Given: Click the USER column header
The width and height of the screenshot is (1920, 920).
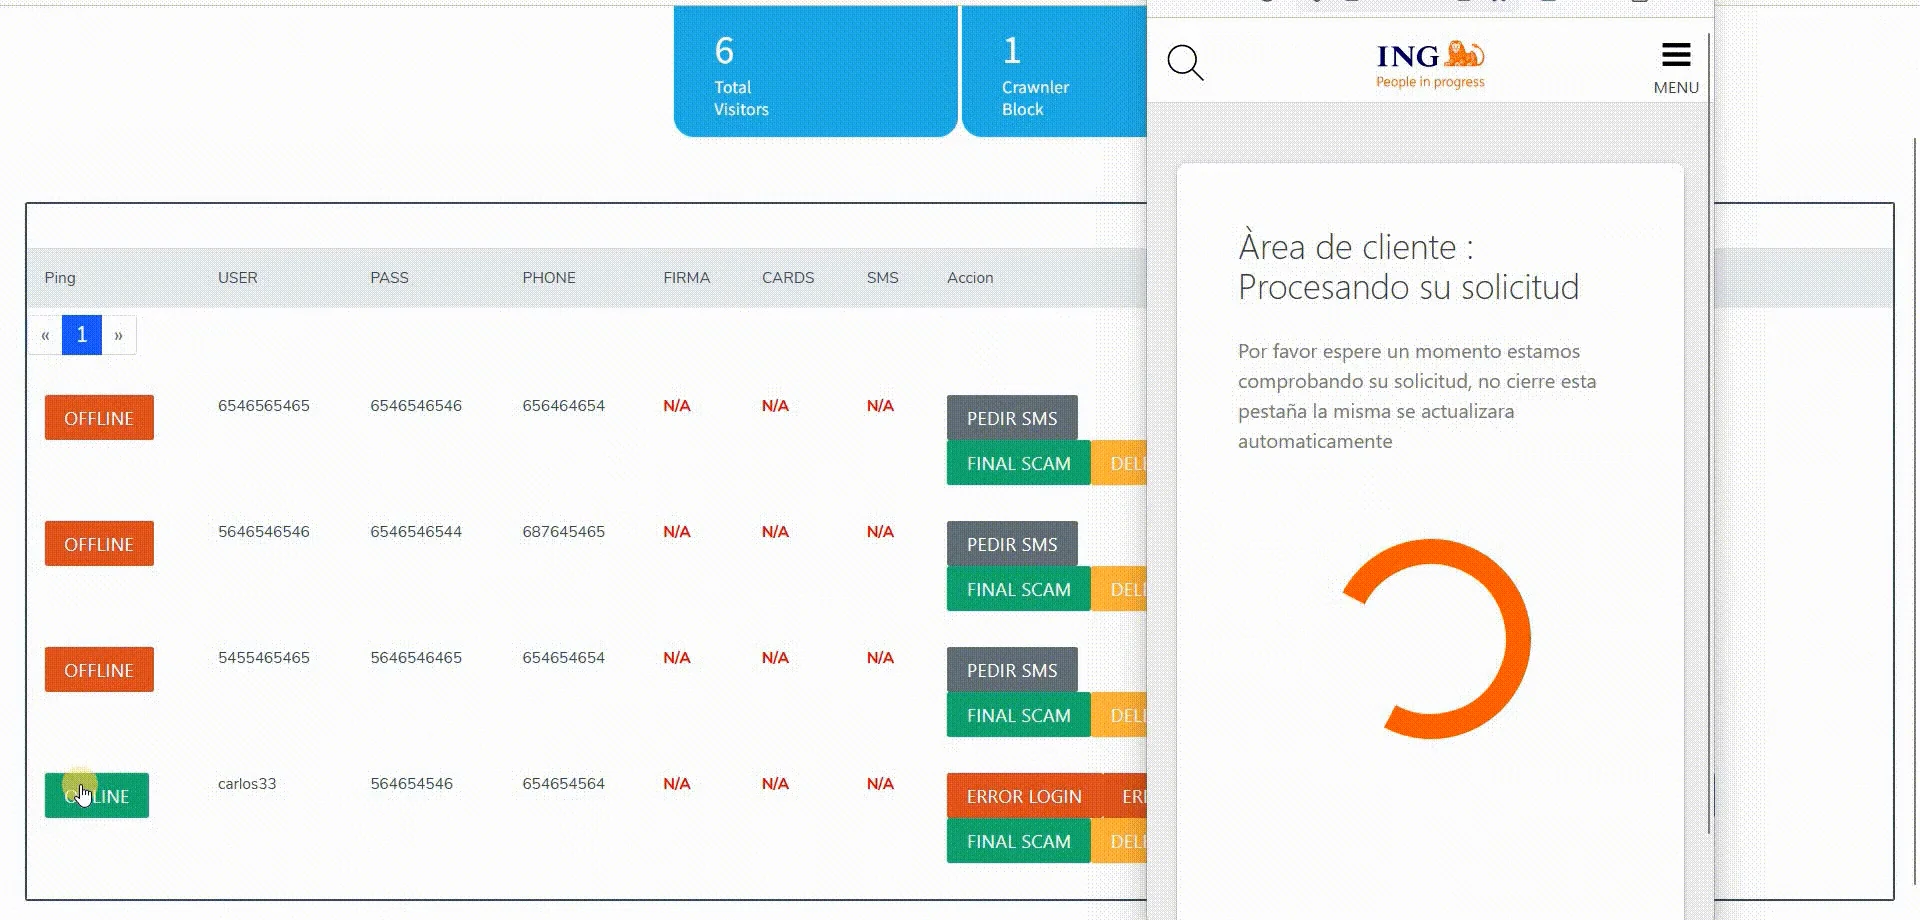Looking at the screenshot, I should click(x=237, y=277).
